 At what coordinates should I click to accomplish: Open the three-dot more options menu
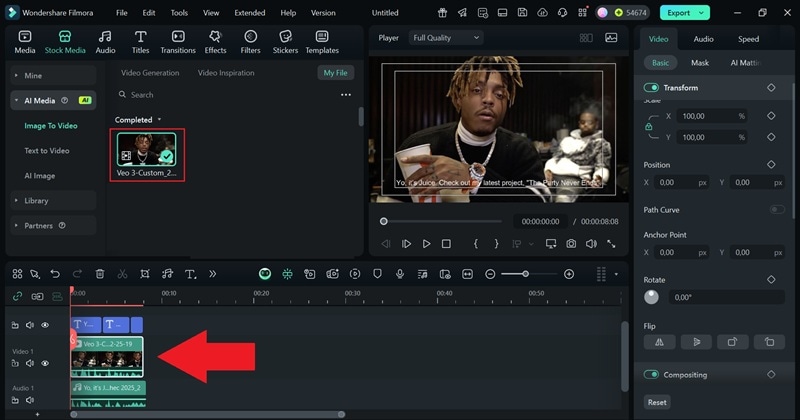point(346,95)
